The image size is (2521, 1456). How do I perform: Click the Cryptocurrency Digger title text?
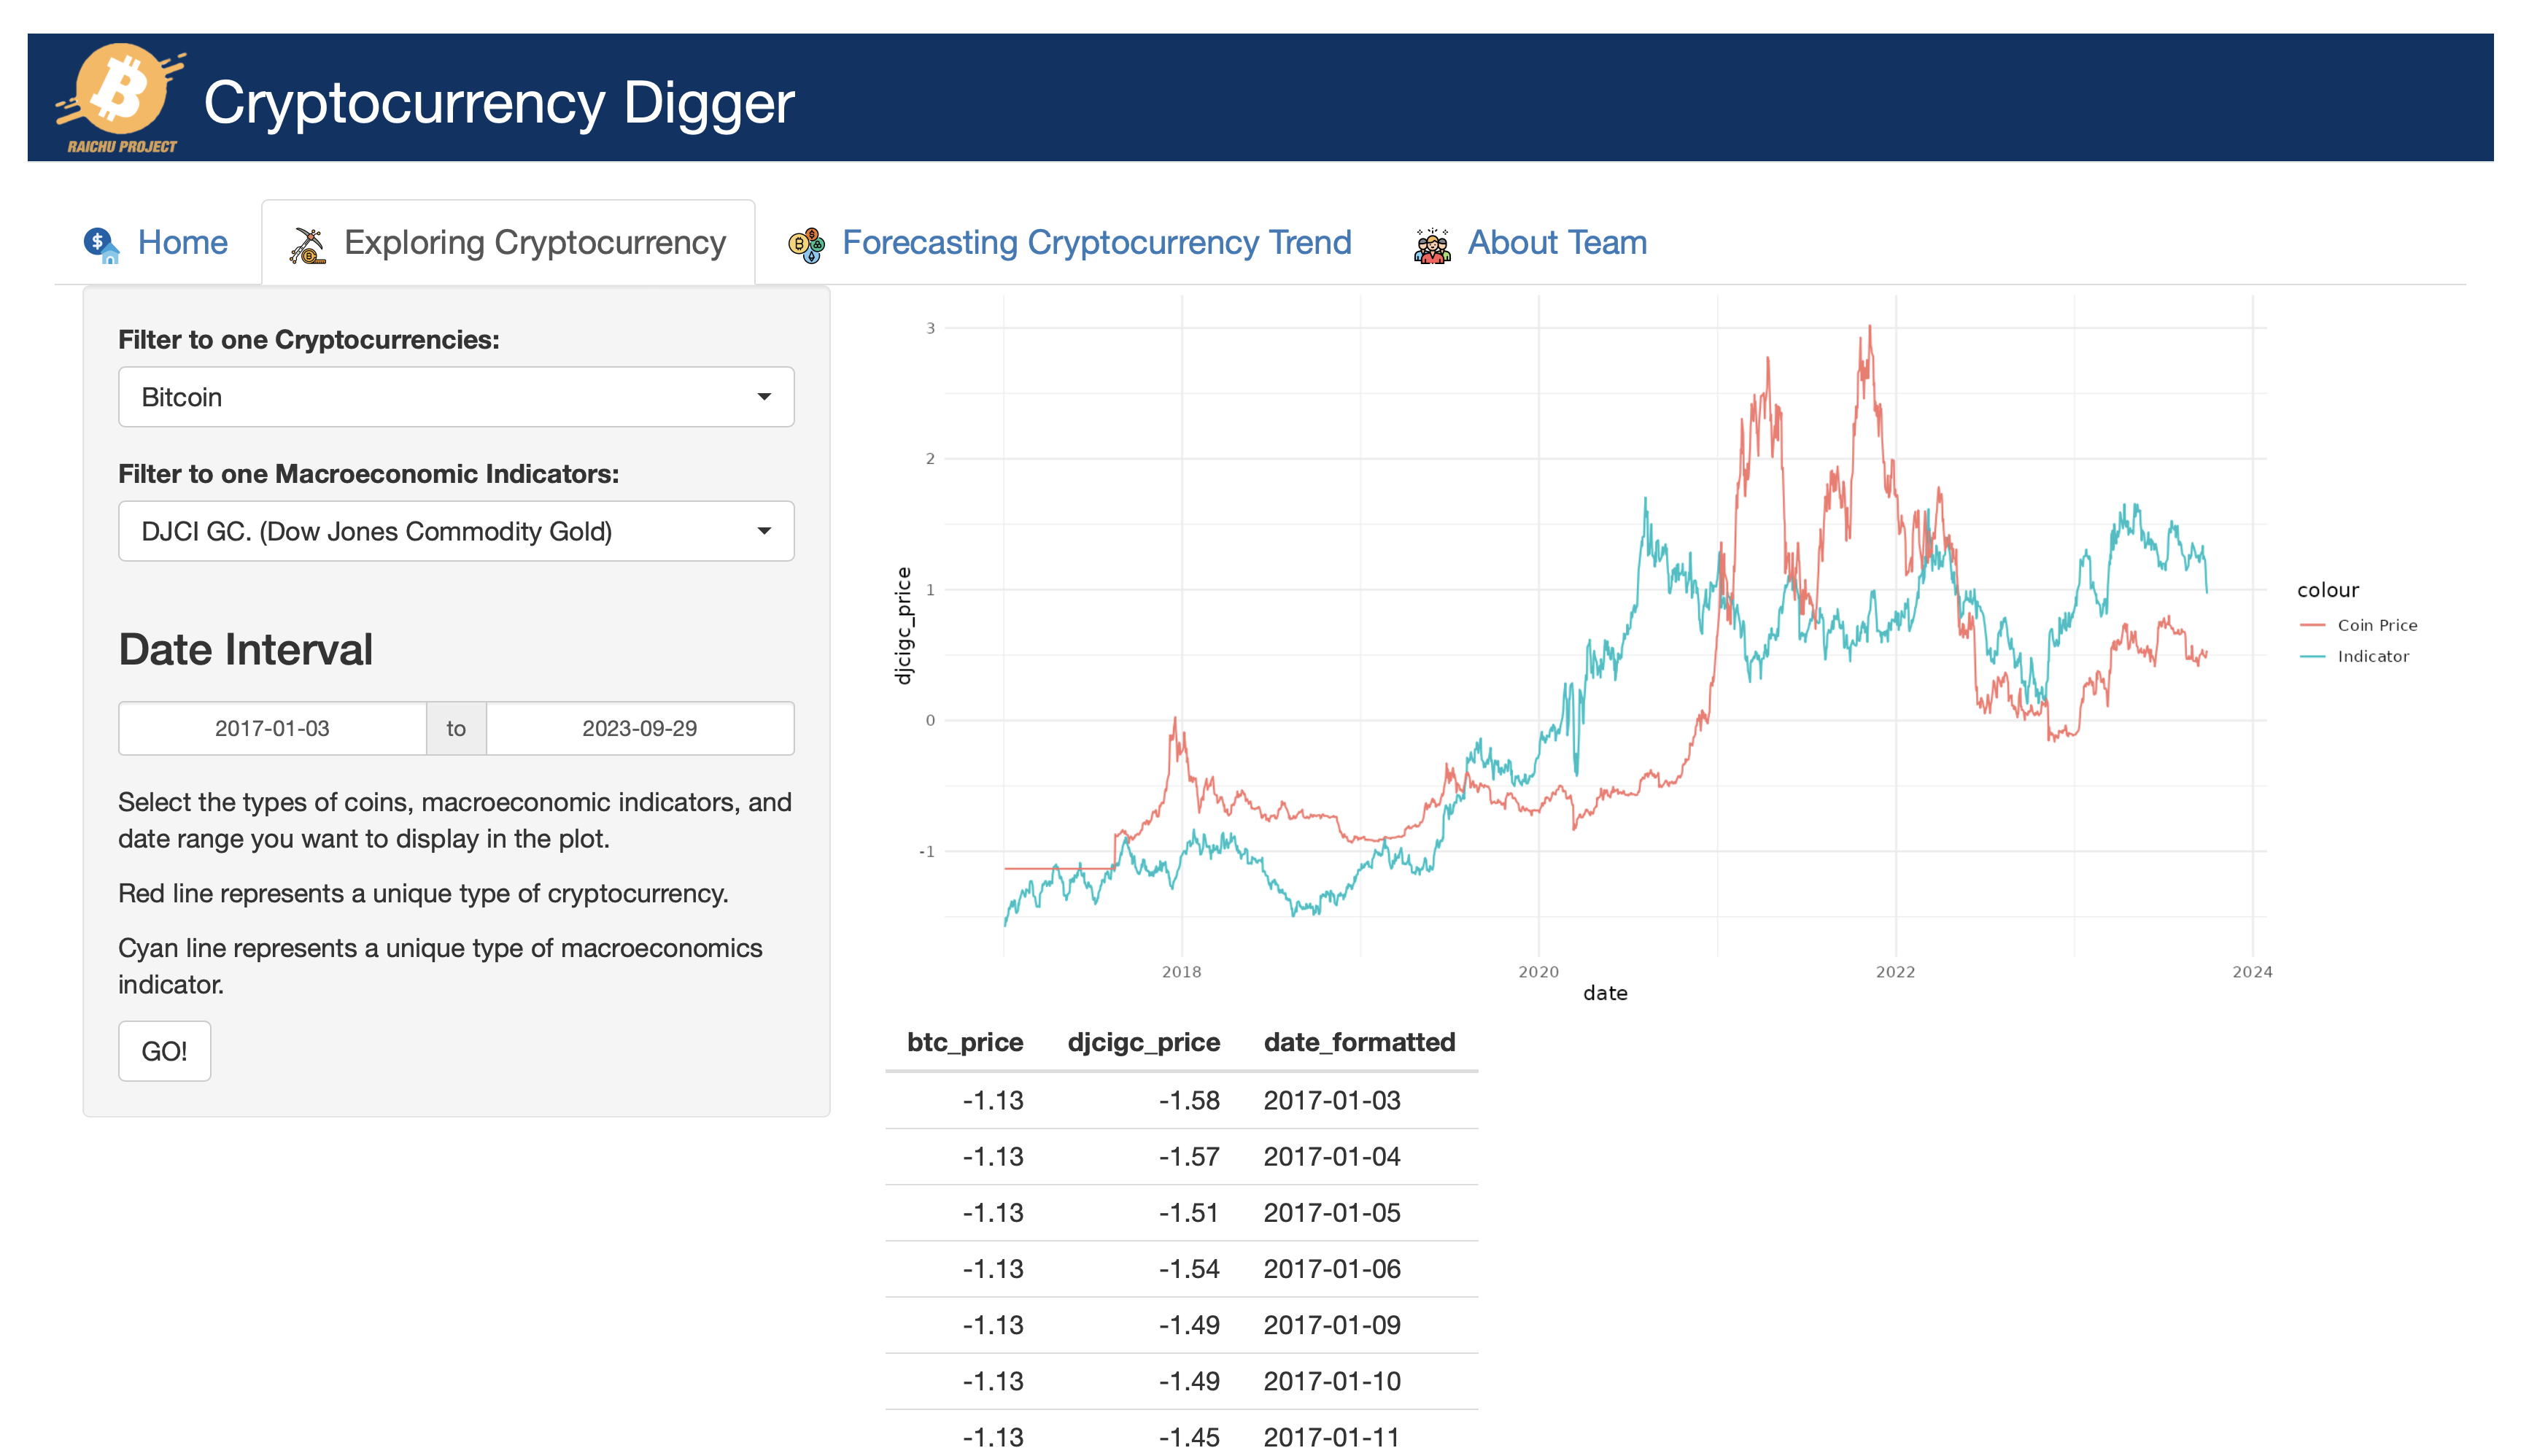coord(498,102)
